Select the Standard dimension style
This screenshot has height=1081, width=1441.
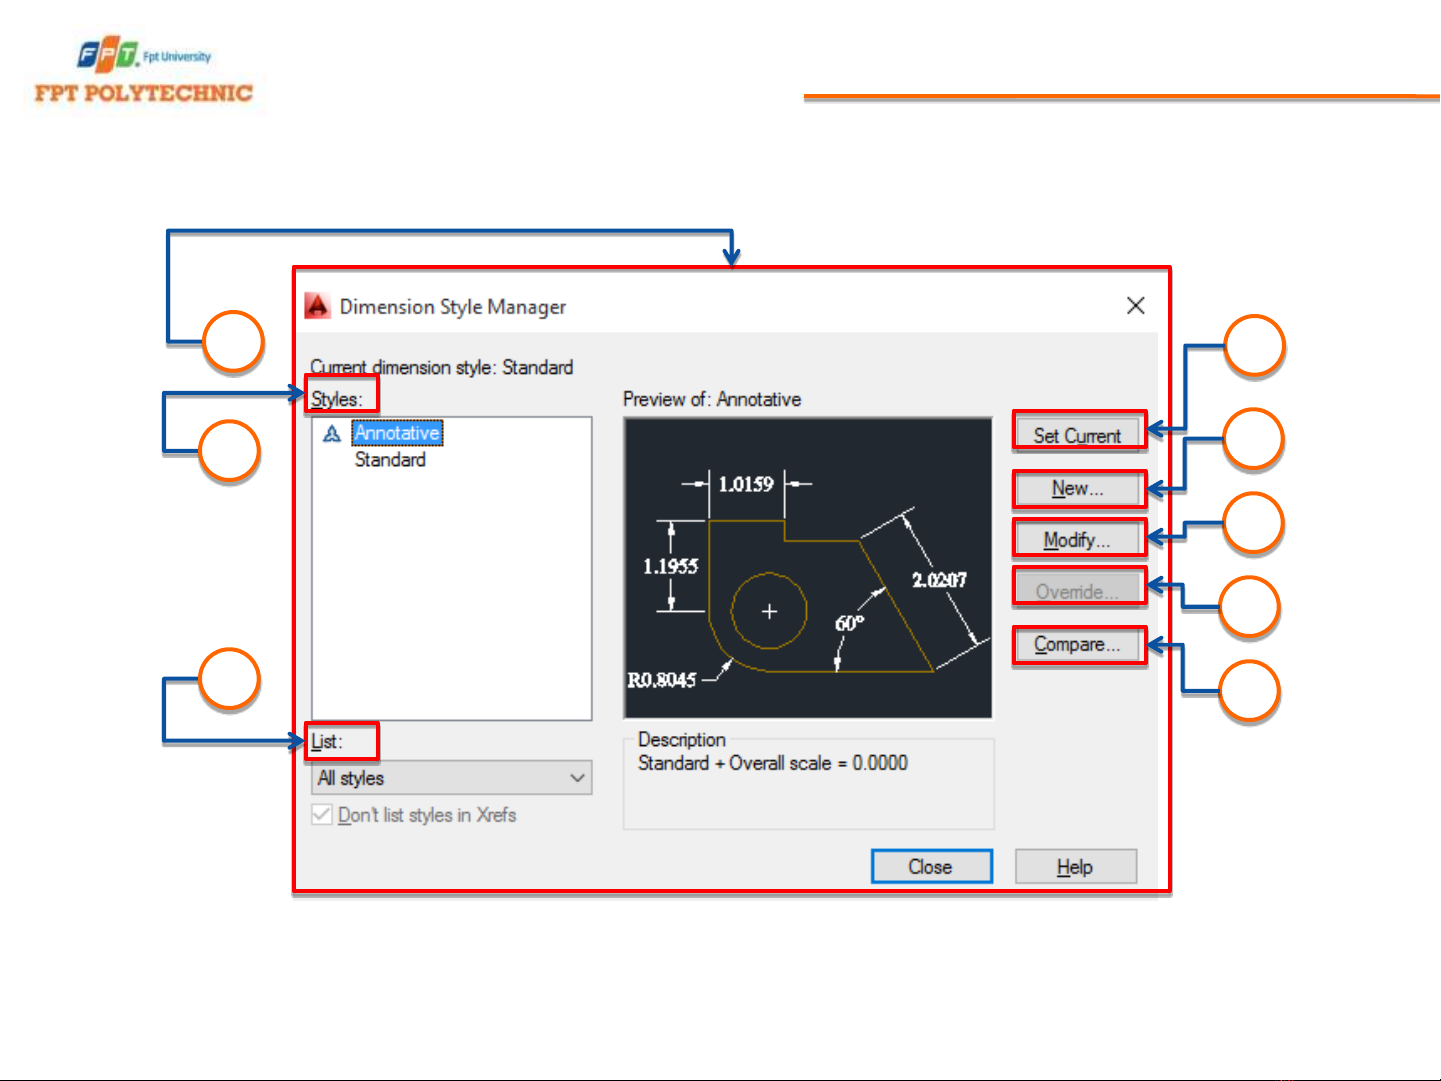pyautogui.click(x=390, y=460)
